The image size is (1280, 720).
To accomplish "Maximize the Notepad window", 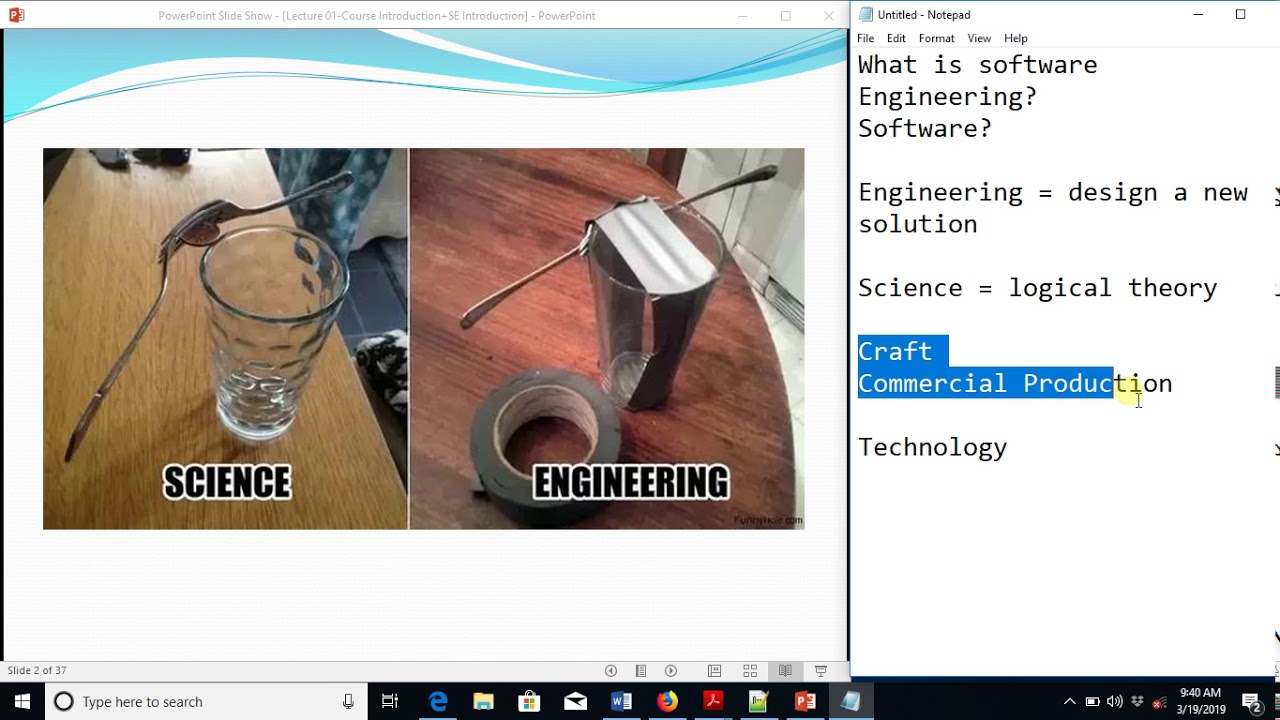I will pyautogui.click(x=1240, y=15).
